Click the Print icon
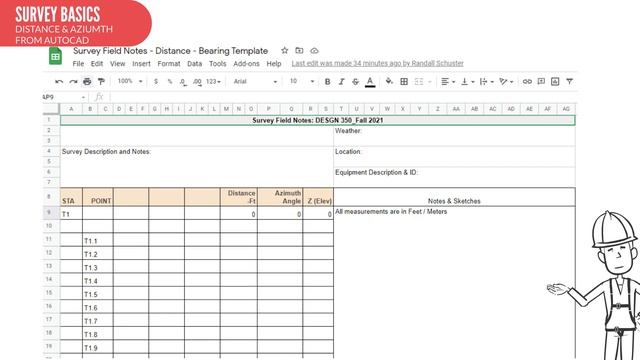This screenshot has width=640, height=360. point(87,82)
